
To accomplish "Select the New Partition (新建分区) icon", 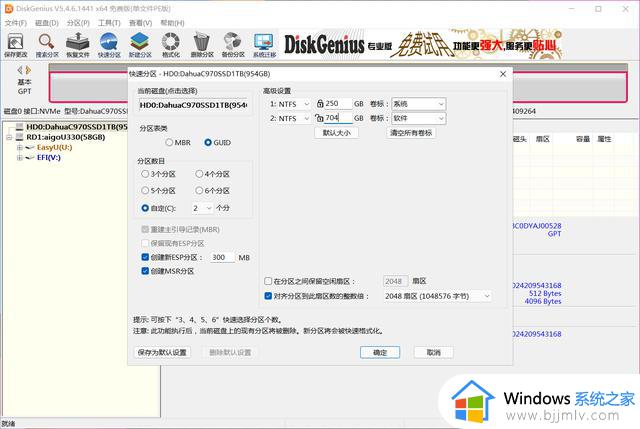I will tap(140, 45).
